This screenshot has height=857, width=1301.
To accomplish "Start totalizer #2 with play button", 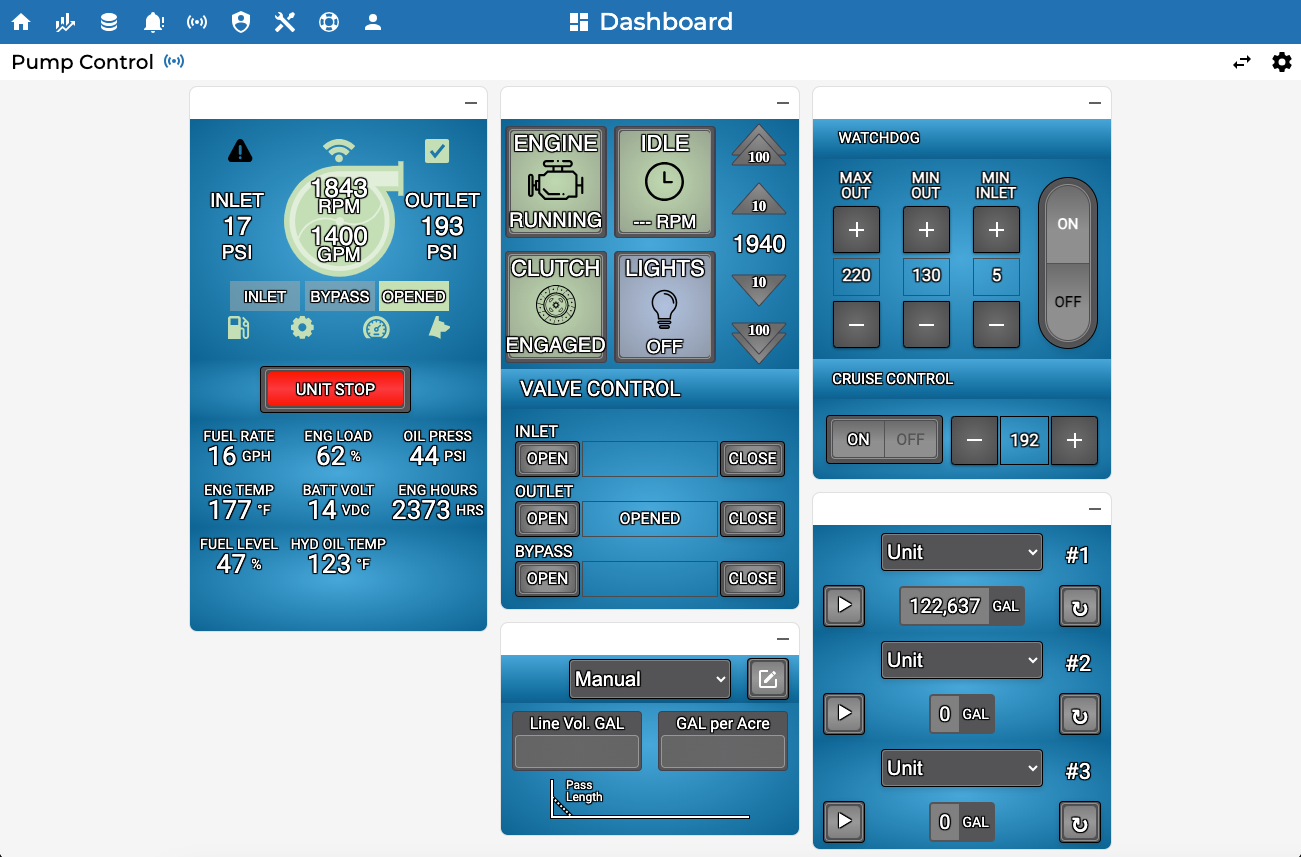I will pos(844,714).
